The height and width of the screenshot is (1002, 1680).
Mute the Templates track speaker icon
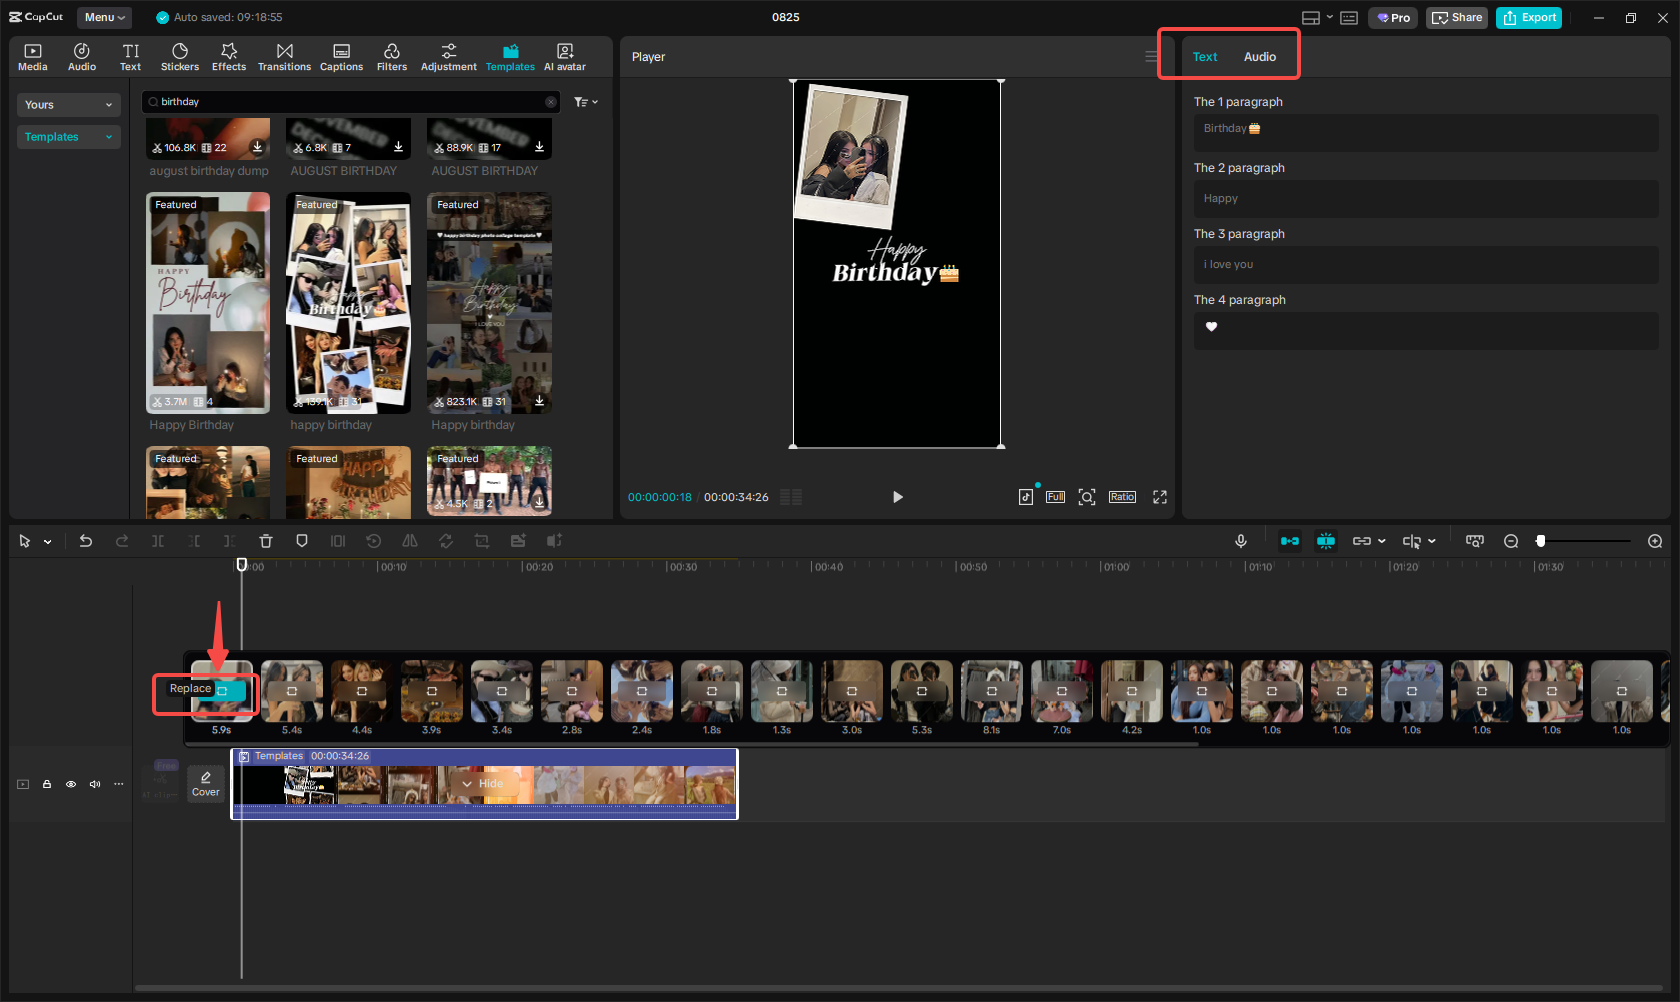tap(95, 784)
